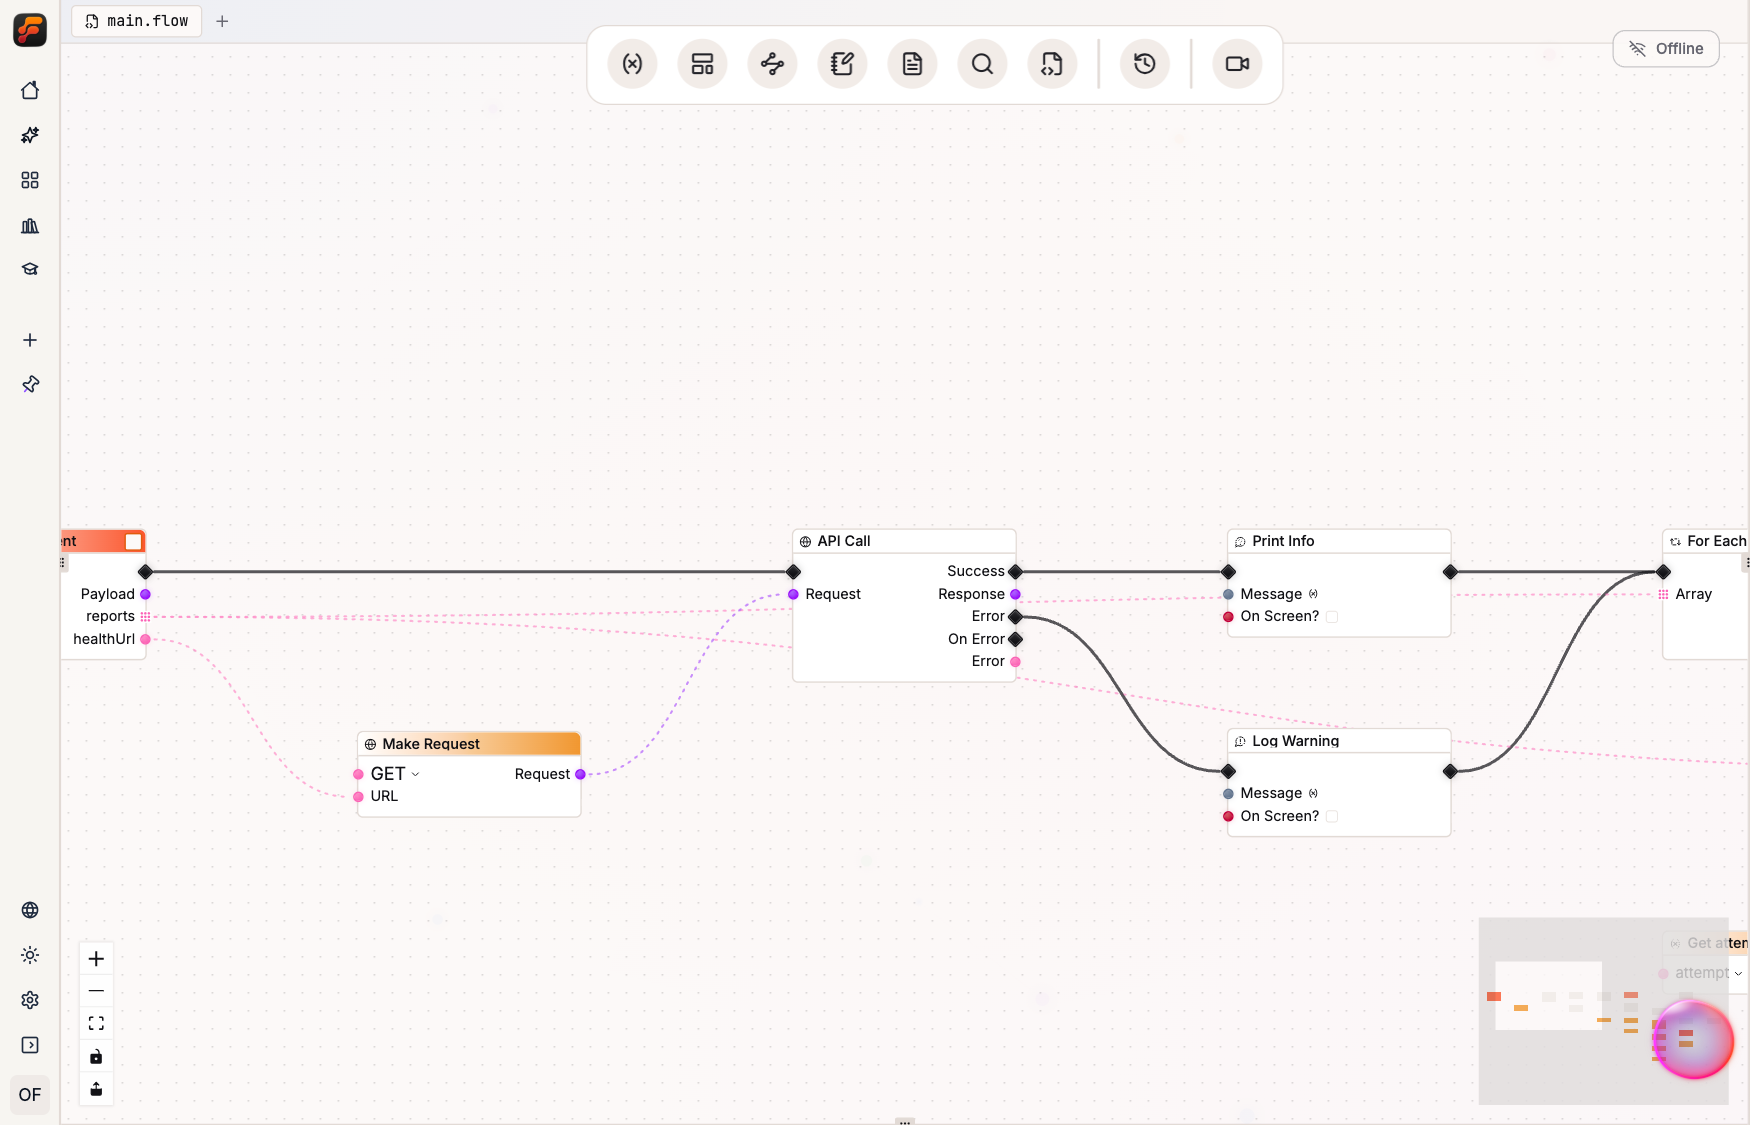Click the healthUrl output port
The image size is (1750, 1125).
pyautogui.click(x=146, y=639)
